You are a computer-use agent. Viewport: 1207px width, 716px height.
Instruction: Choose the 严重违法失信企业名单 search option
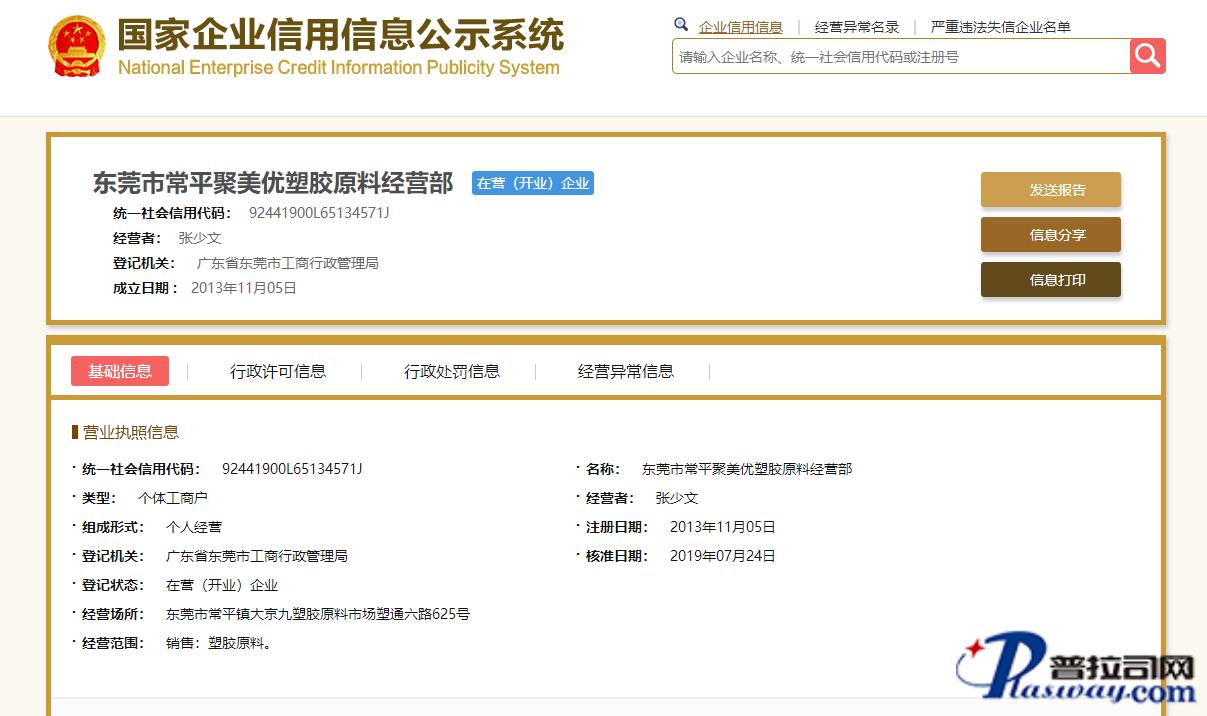coord(1000,27)
